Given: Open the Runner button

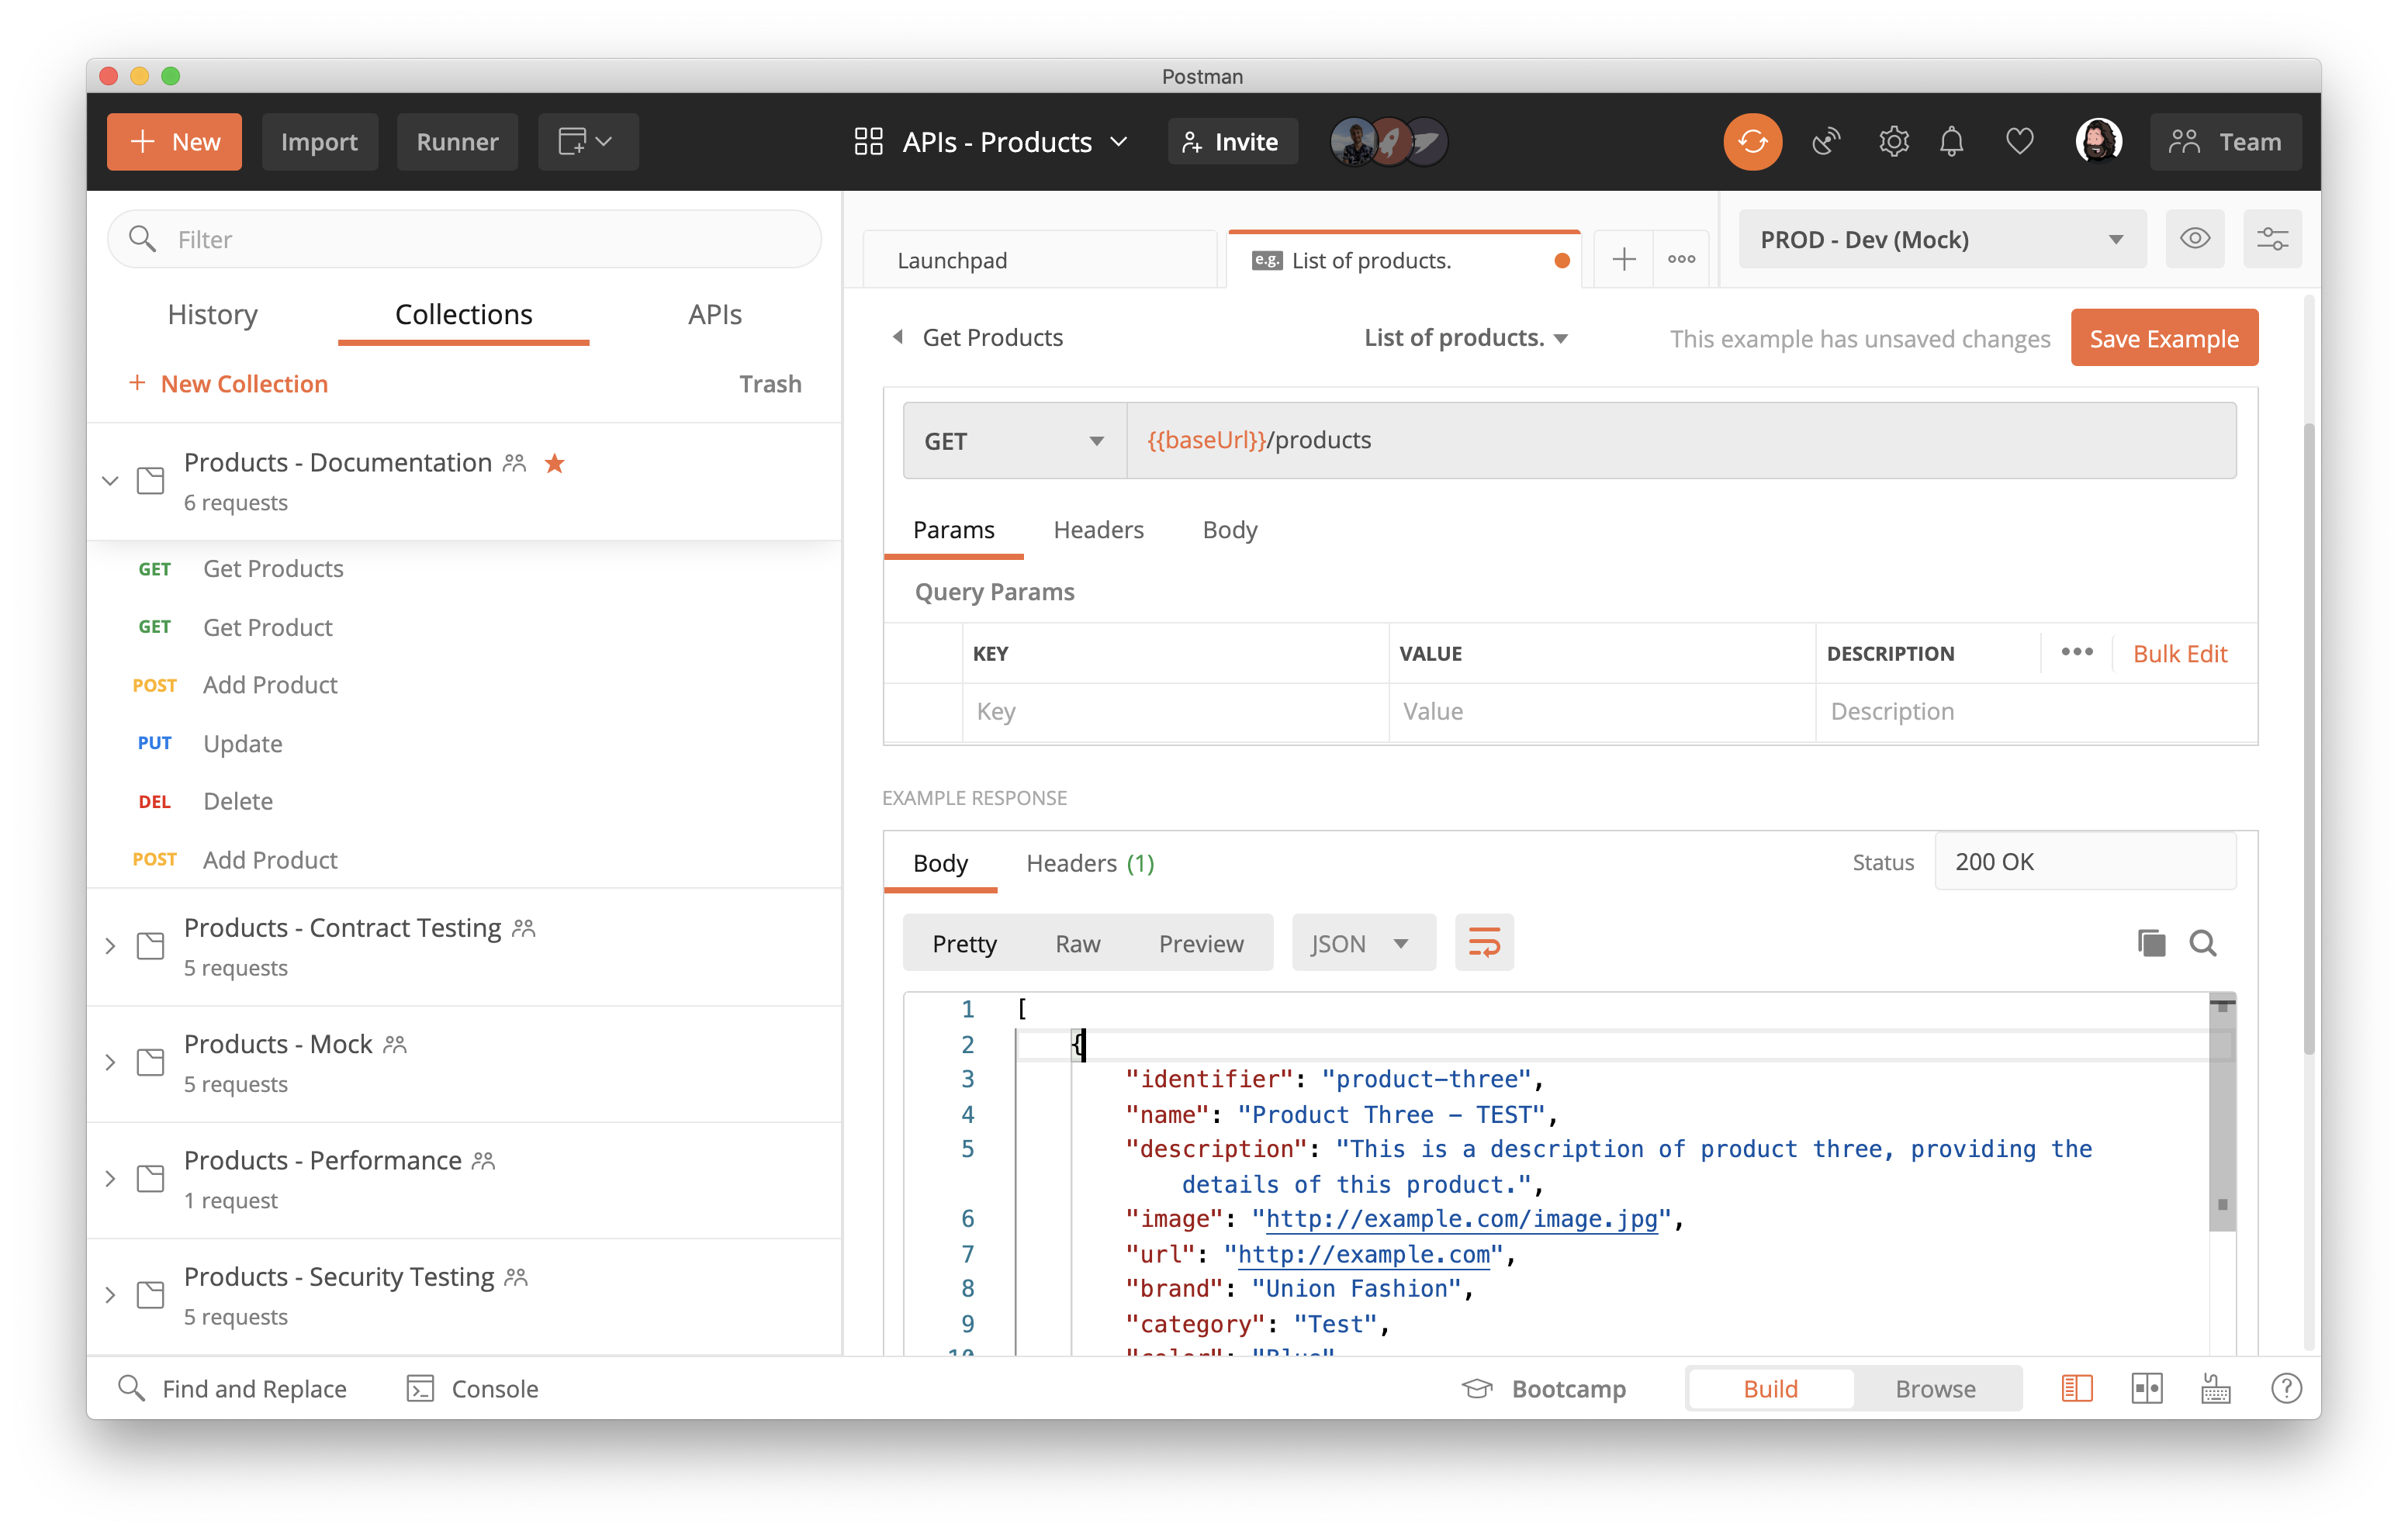Looking at the screenshot, I should click(457, 141).
